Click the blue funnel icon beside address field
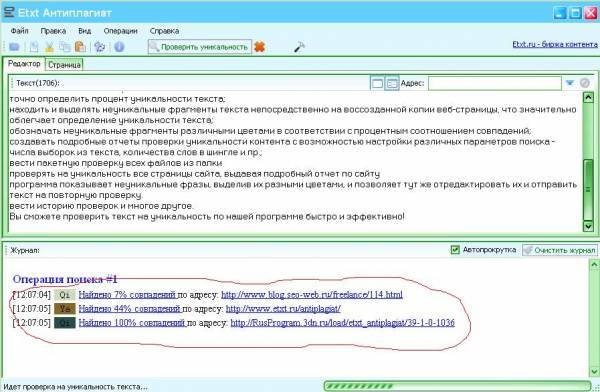 tap(570, 83)
